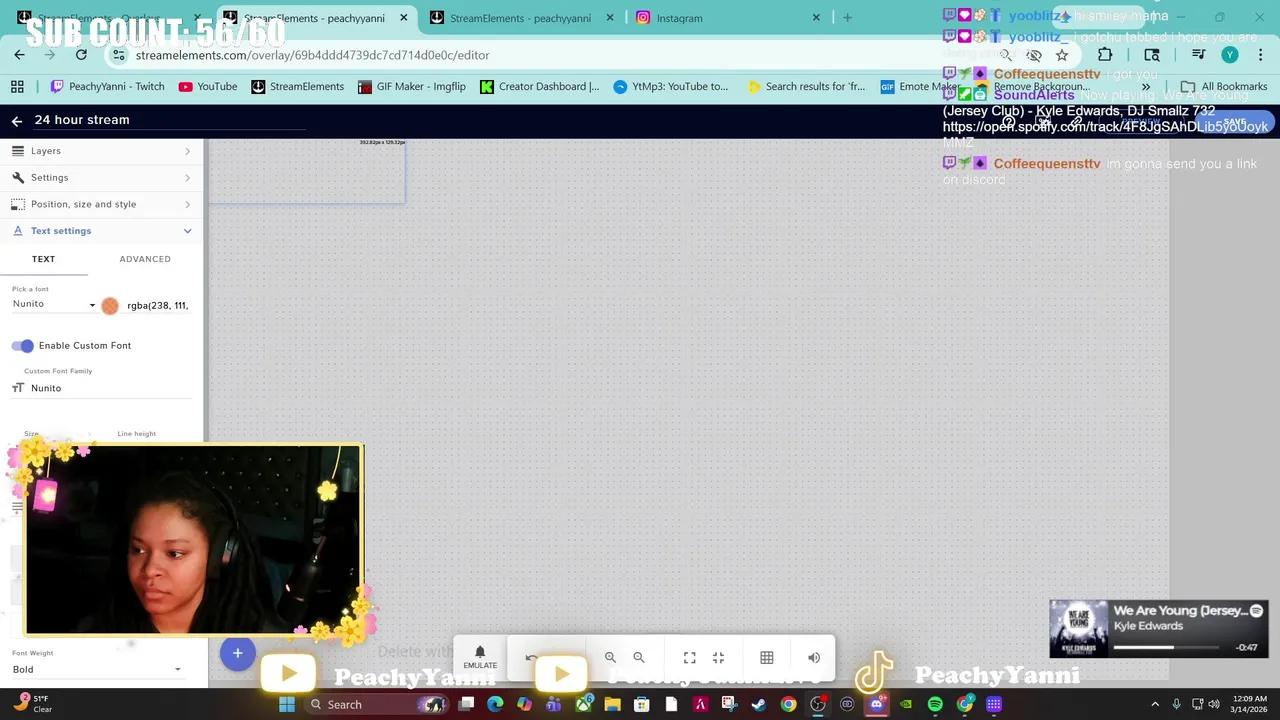The height and width of the screenshot is (720, 1280).
Task: Click the Custom Font Family field
Action: 101,388
